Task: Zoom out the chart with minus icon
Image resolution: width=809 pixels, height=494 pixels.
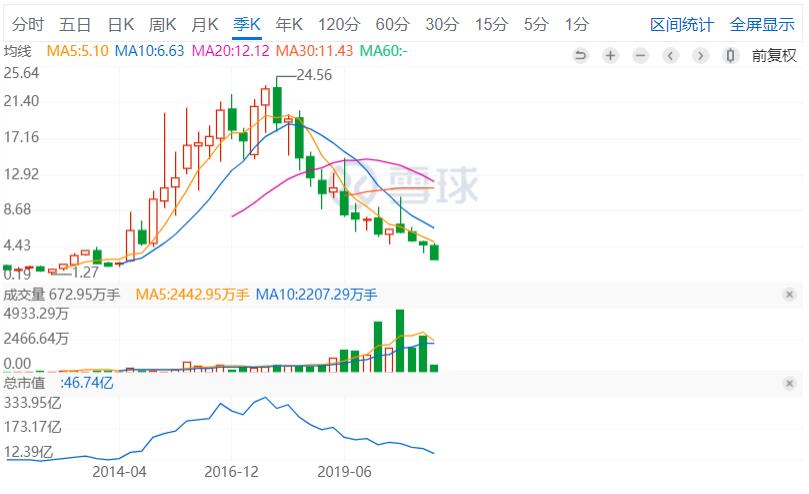Action: (640, 55)
